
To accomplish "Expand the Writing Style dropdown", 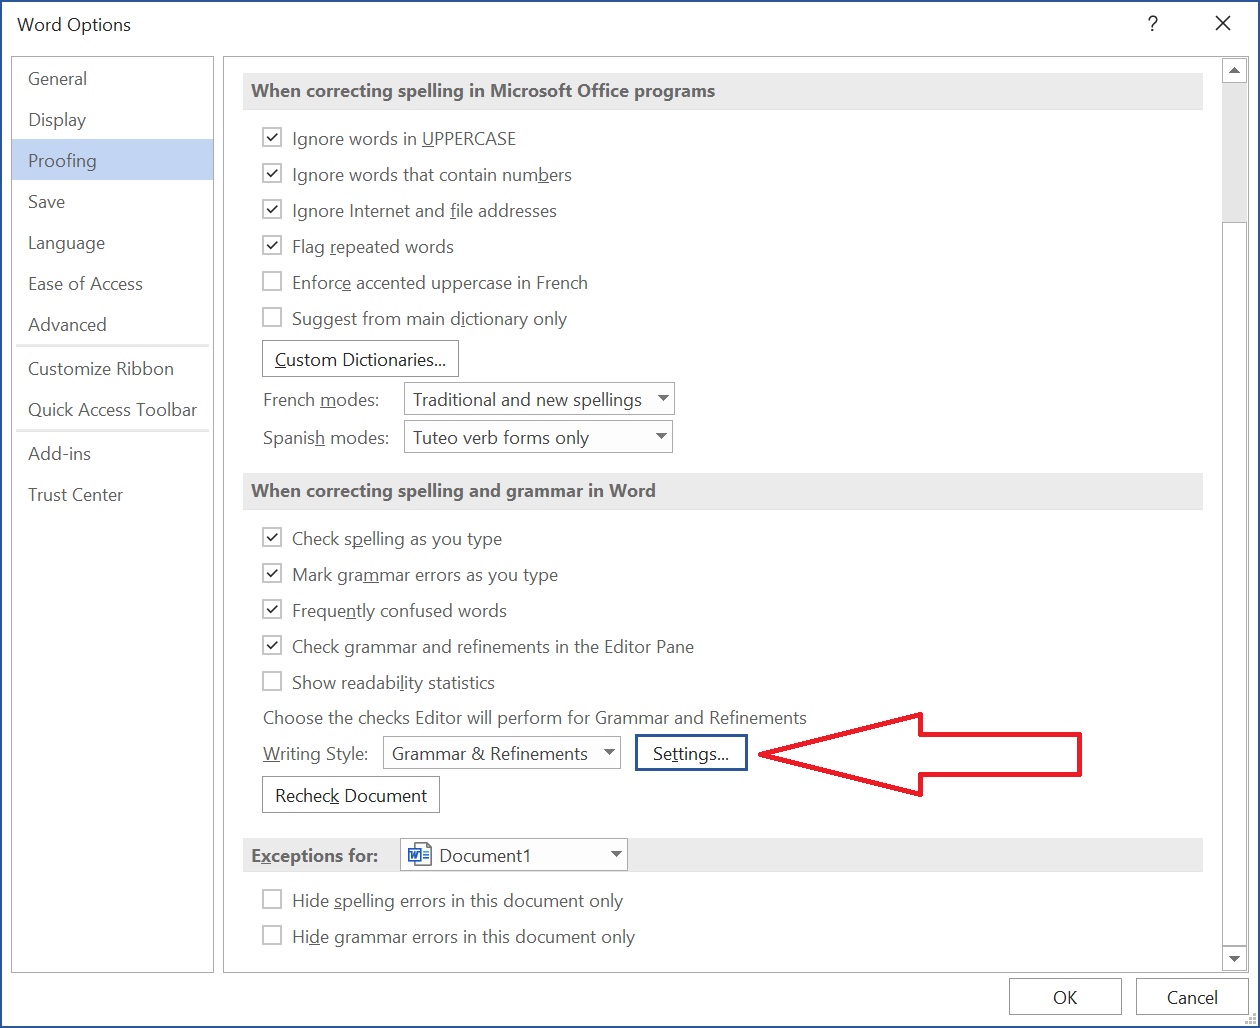I will (612, 752).
